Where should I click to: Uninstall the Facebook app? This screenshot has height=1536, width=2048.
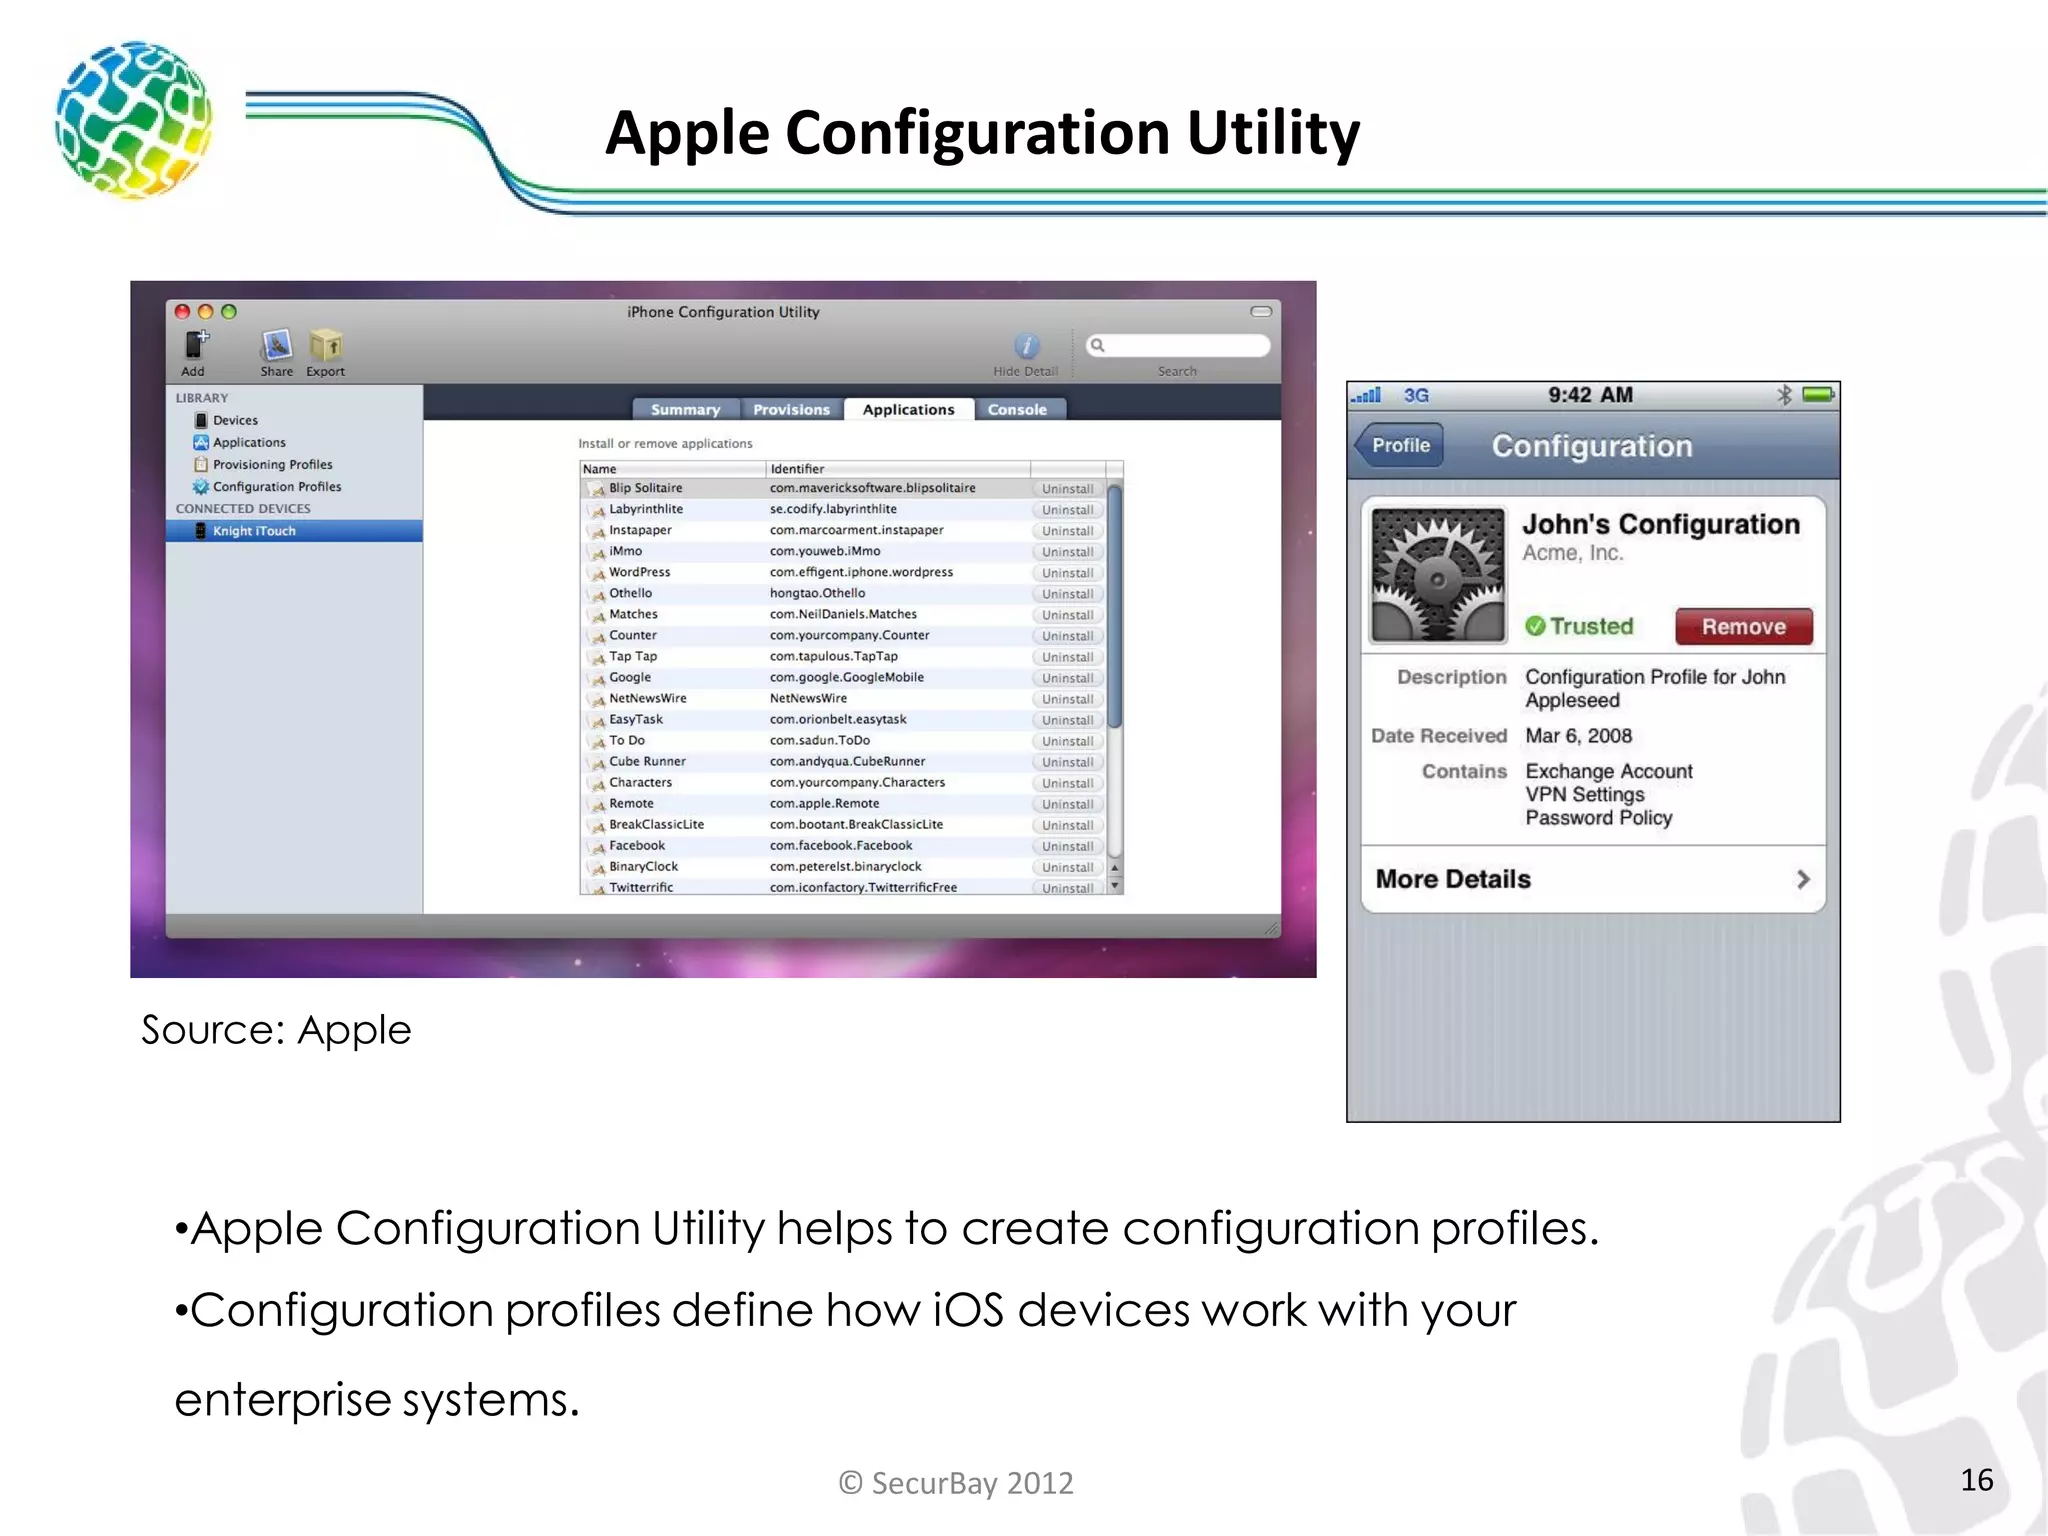coord(1067,846)
